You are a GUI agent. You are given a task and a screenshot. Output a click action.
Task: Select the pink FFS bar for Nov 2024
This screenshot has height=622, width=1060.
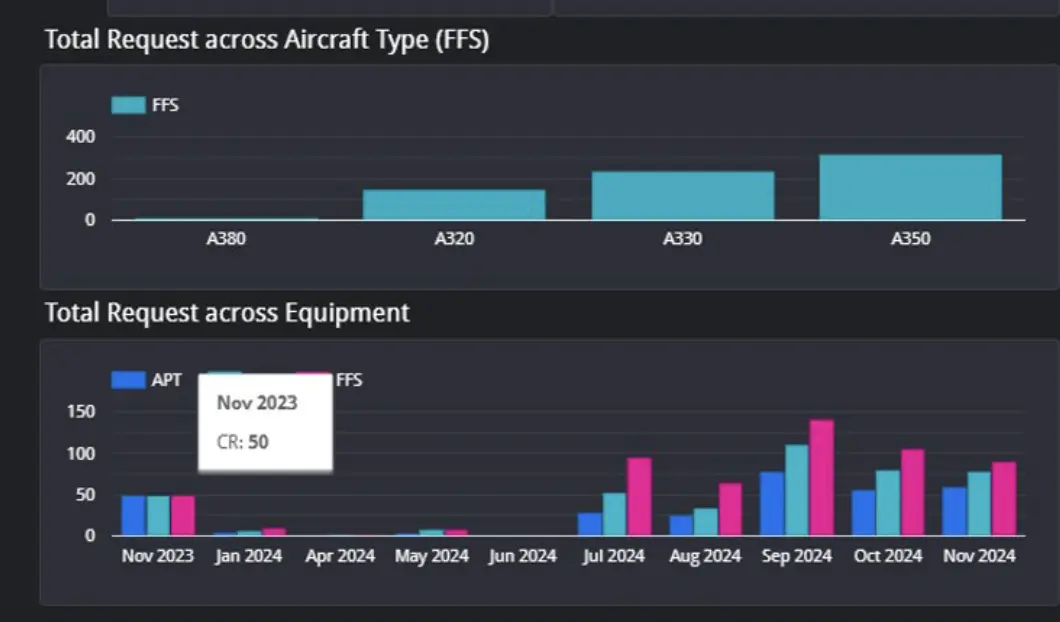(1004, 499)
